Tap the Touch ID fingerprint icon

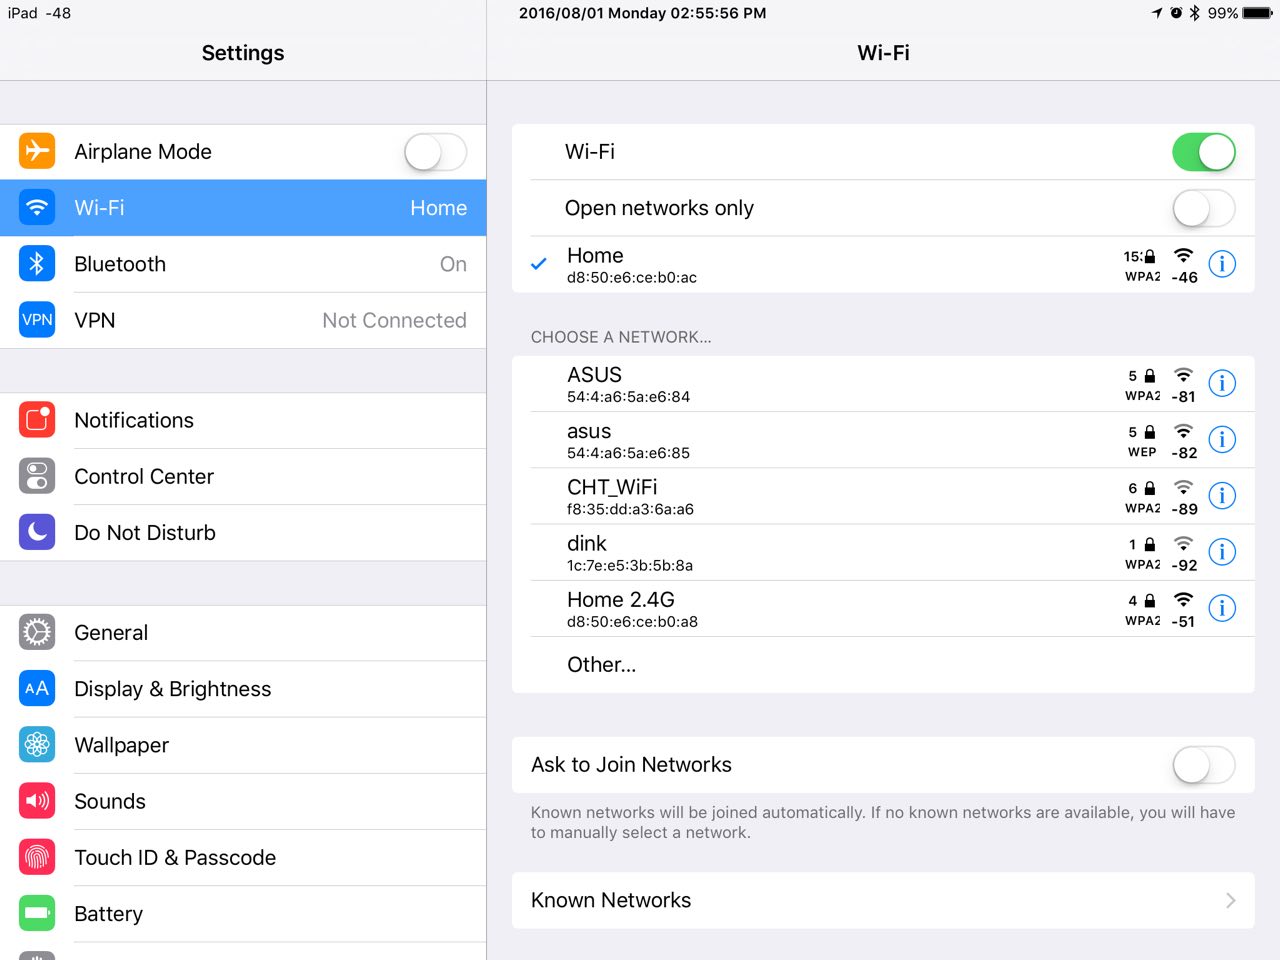click(37, 857)
